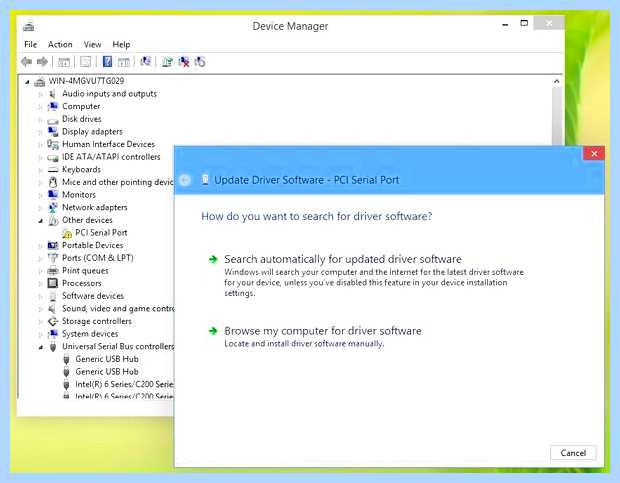
Task: Close the Update Driver Software dialog
Action: [594, 153]
